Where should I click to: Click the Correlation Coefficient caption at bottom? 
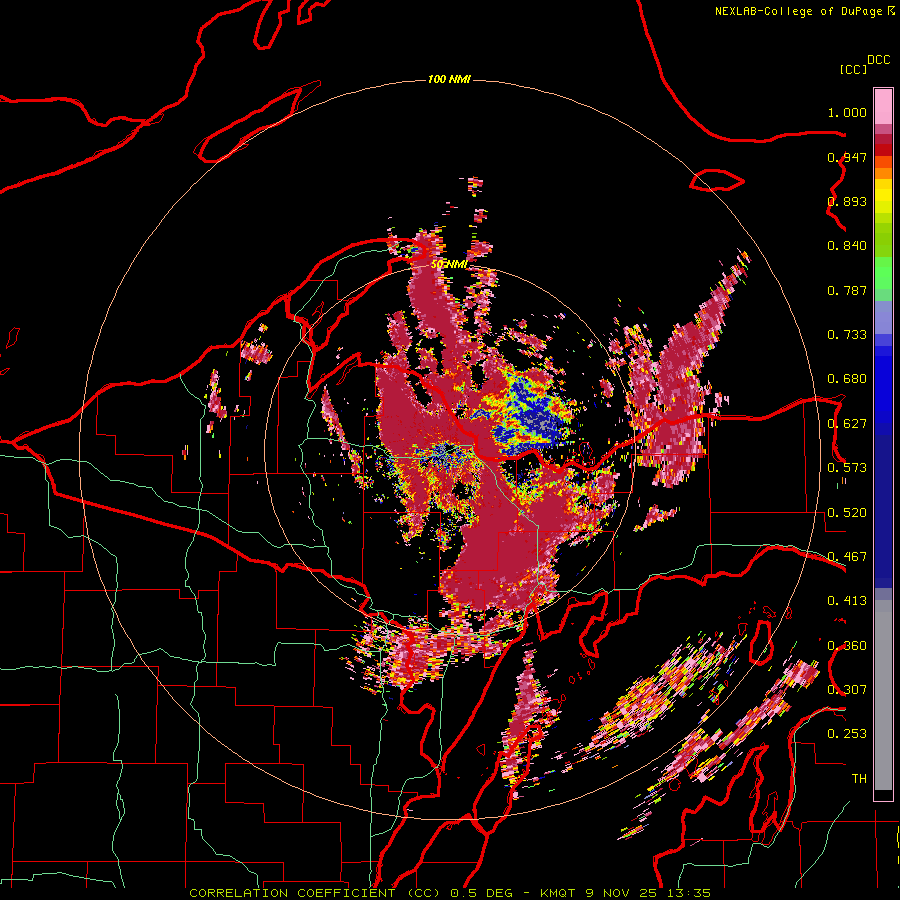click(449, 893)
